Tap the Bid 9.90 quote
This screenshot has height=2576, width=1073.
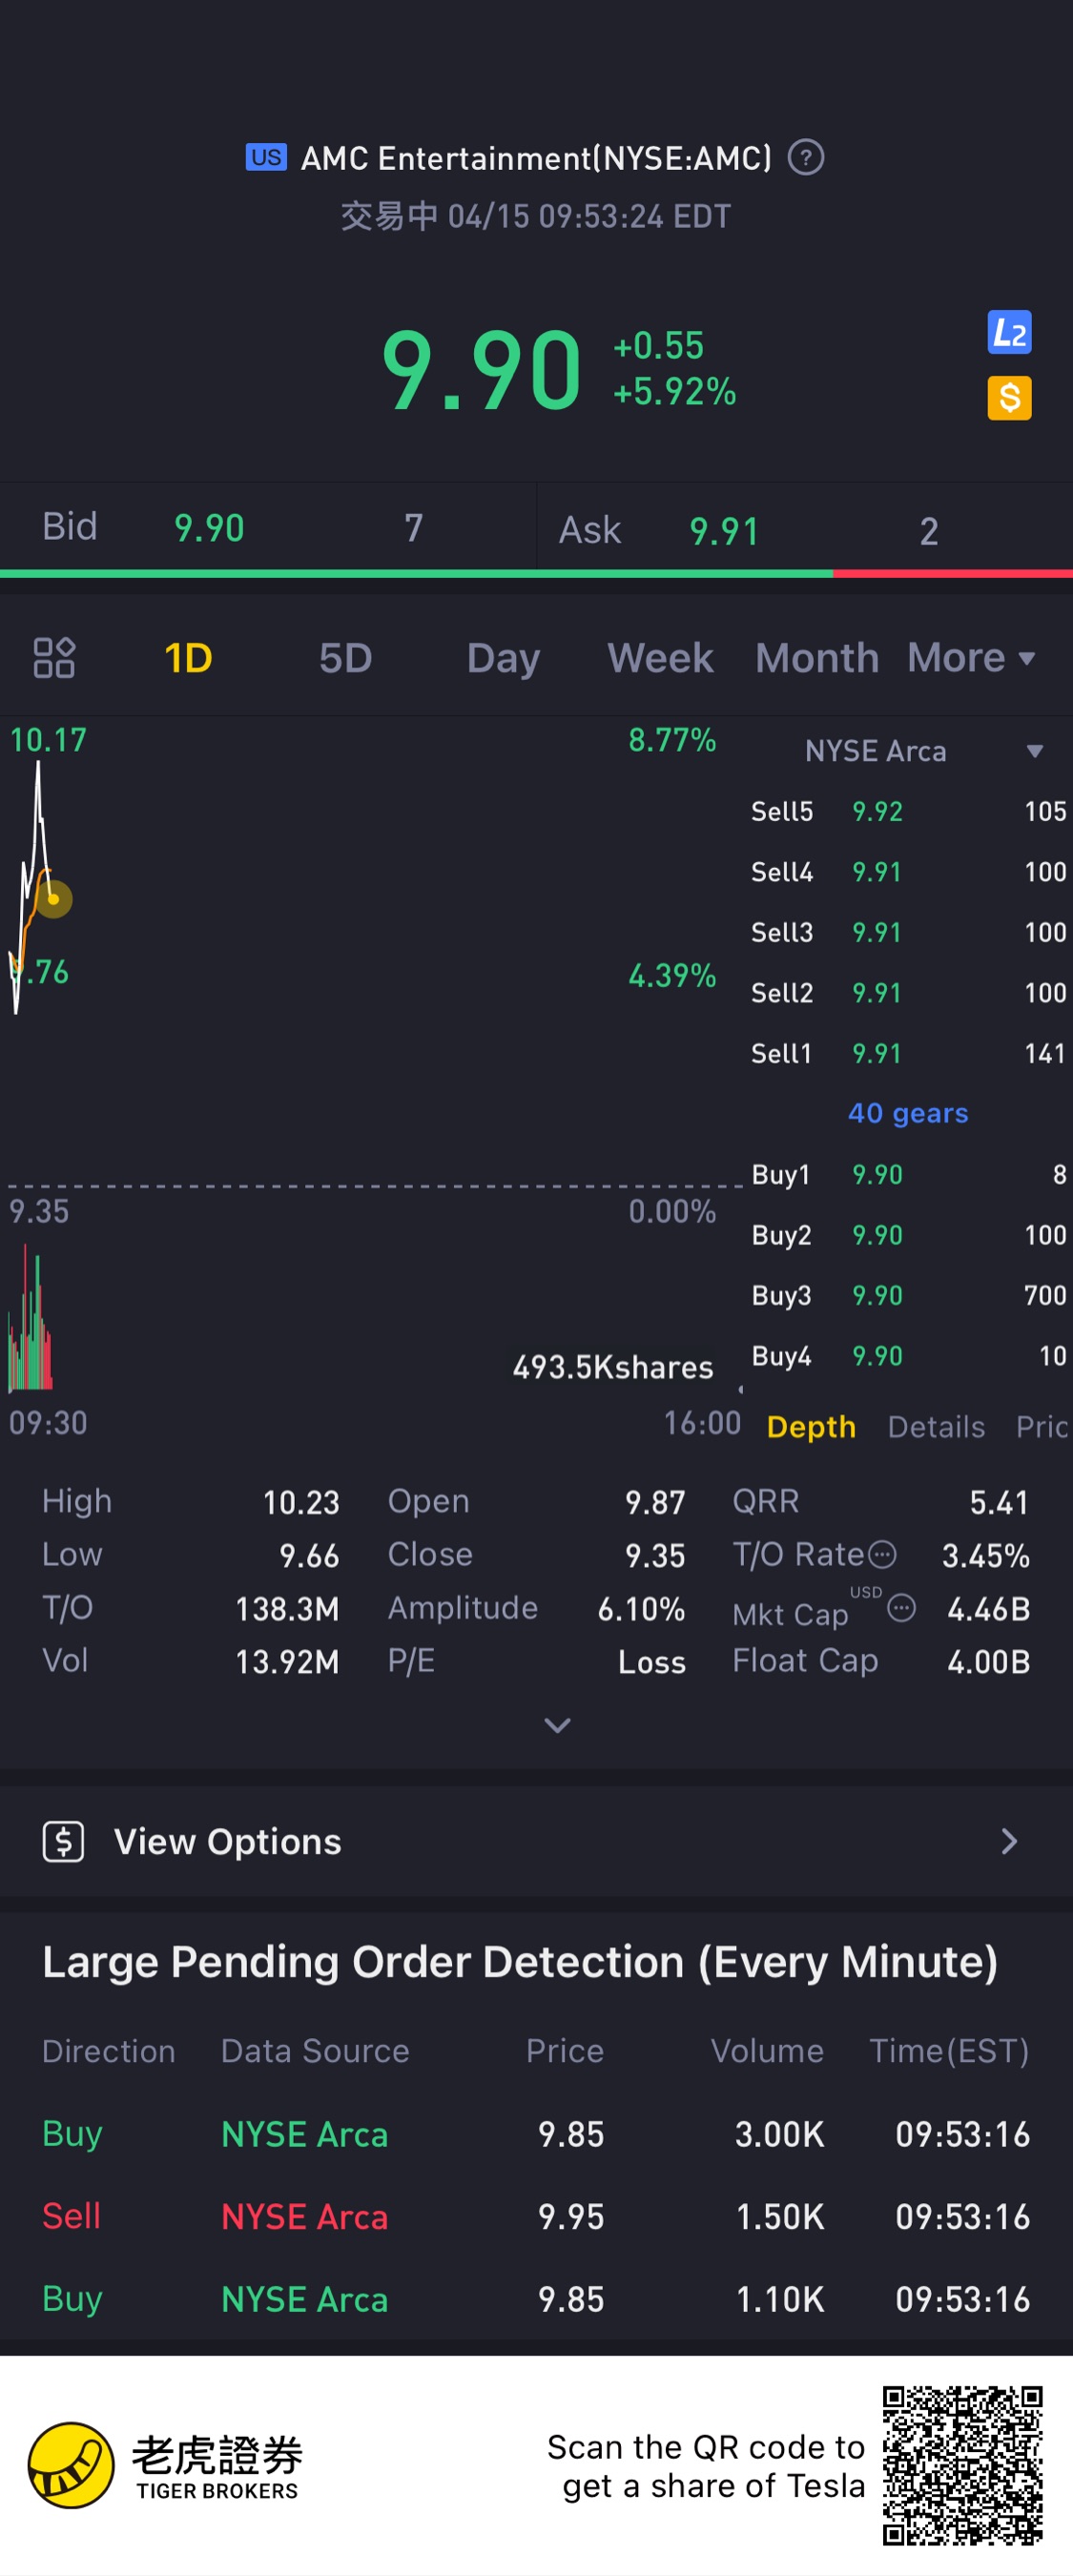[268, 527]
